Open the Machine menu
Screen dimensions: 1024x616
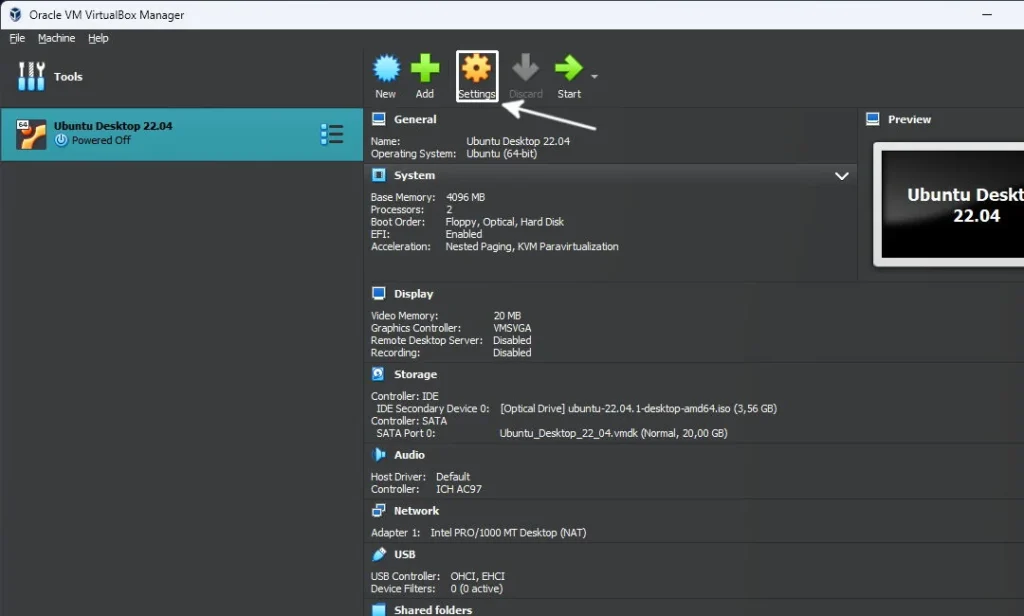pos(56,38)
